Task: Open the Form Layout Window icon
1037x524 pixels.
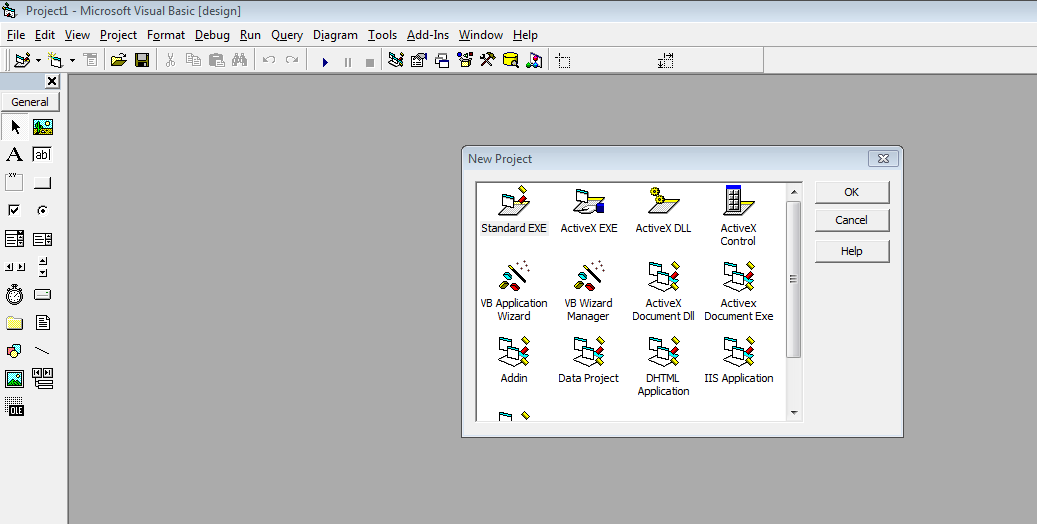Action: 442,61
